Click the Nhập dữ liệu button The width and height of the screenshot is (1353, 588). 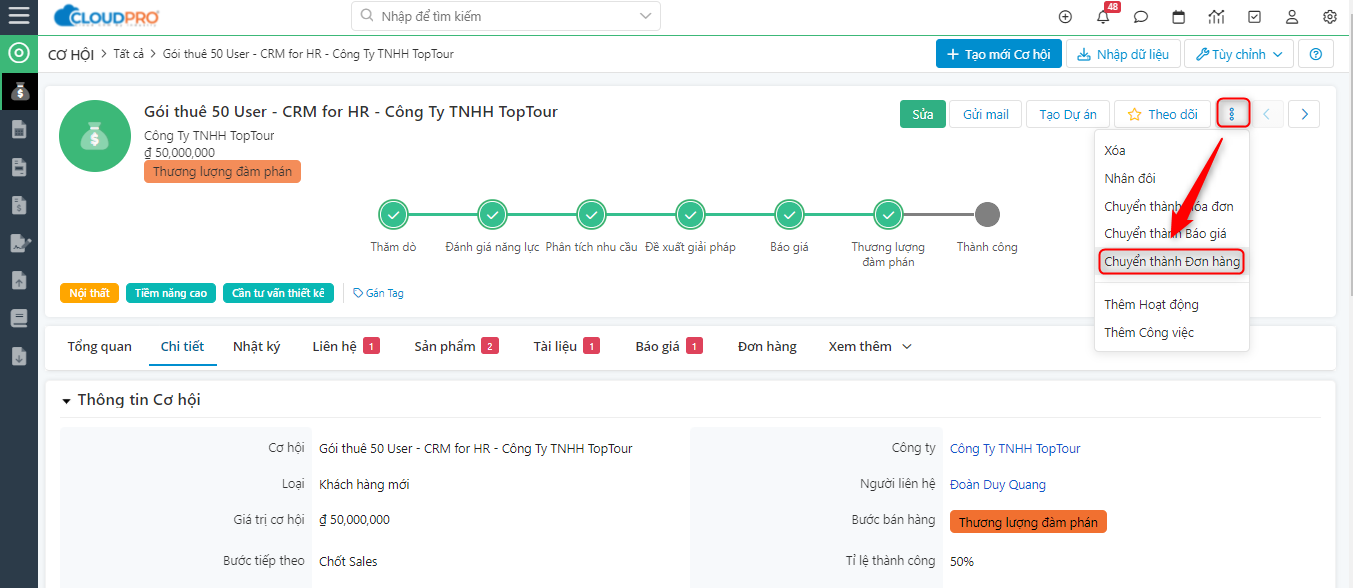pos(1124,54)
